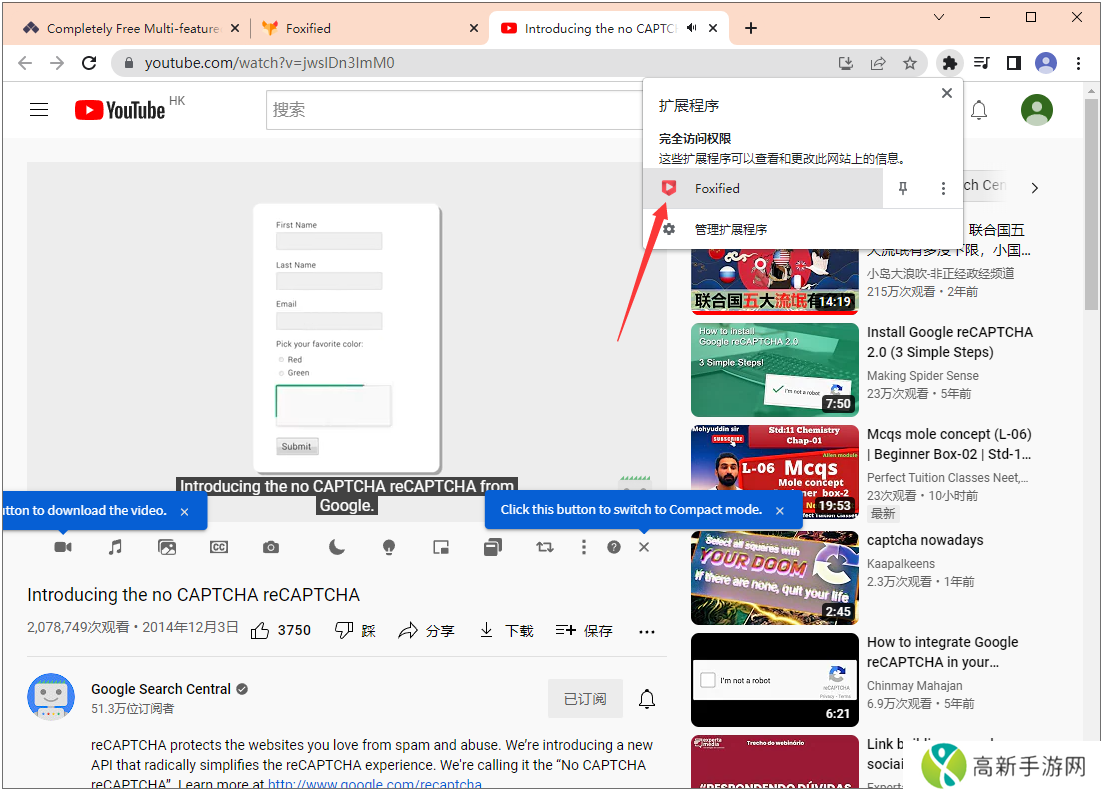Open more options for Foxified extension

(944, 188)
